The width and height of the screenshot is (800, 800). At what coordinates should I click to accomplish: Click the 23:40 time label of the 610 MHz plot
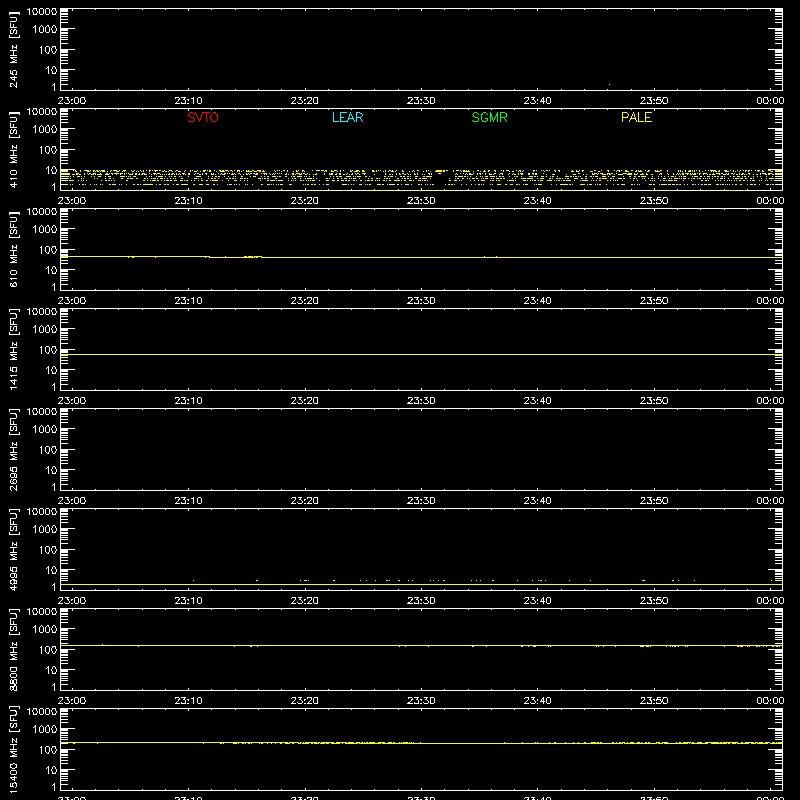coord(537,301)
